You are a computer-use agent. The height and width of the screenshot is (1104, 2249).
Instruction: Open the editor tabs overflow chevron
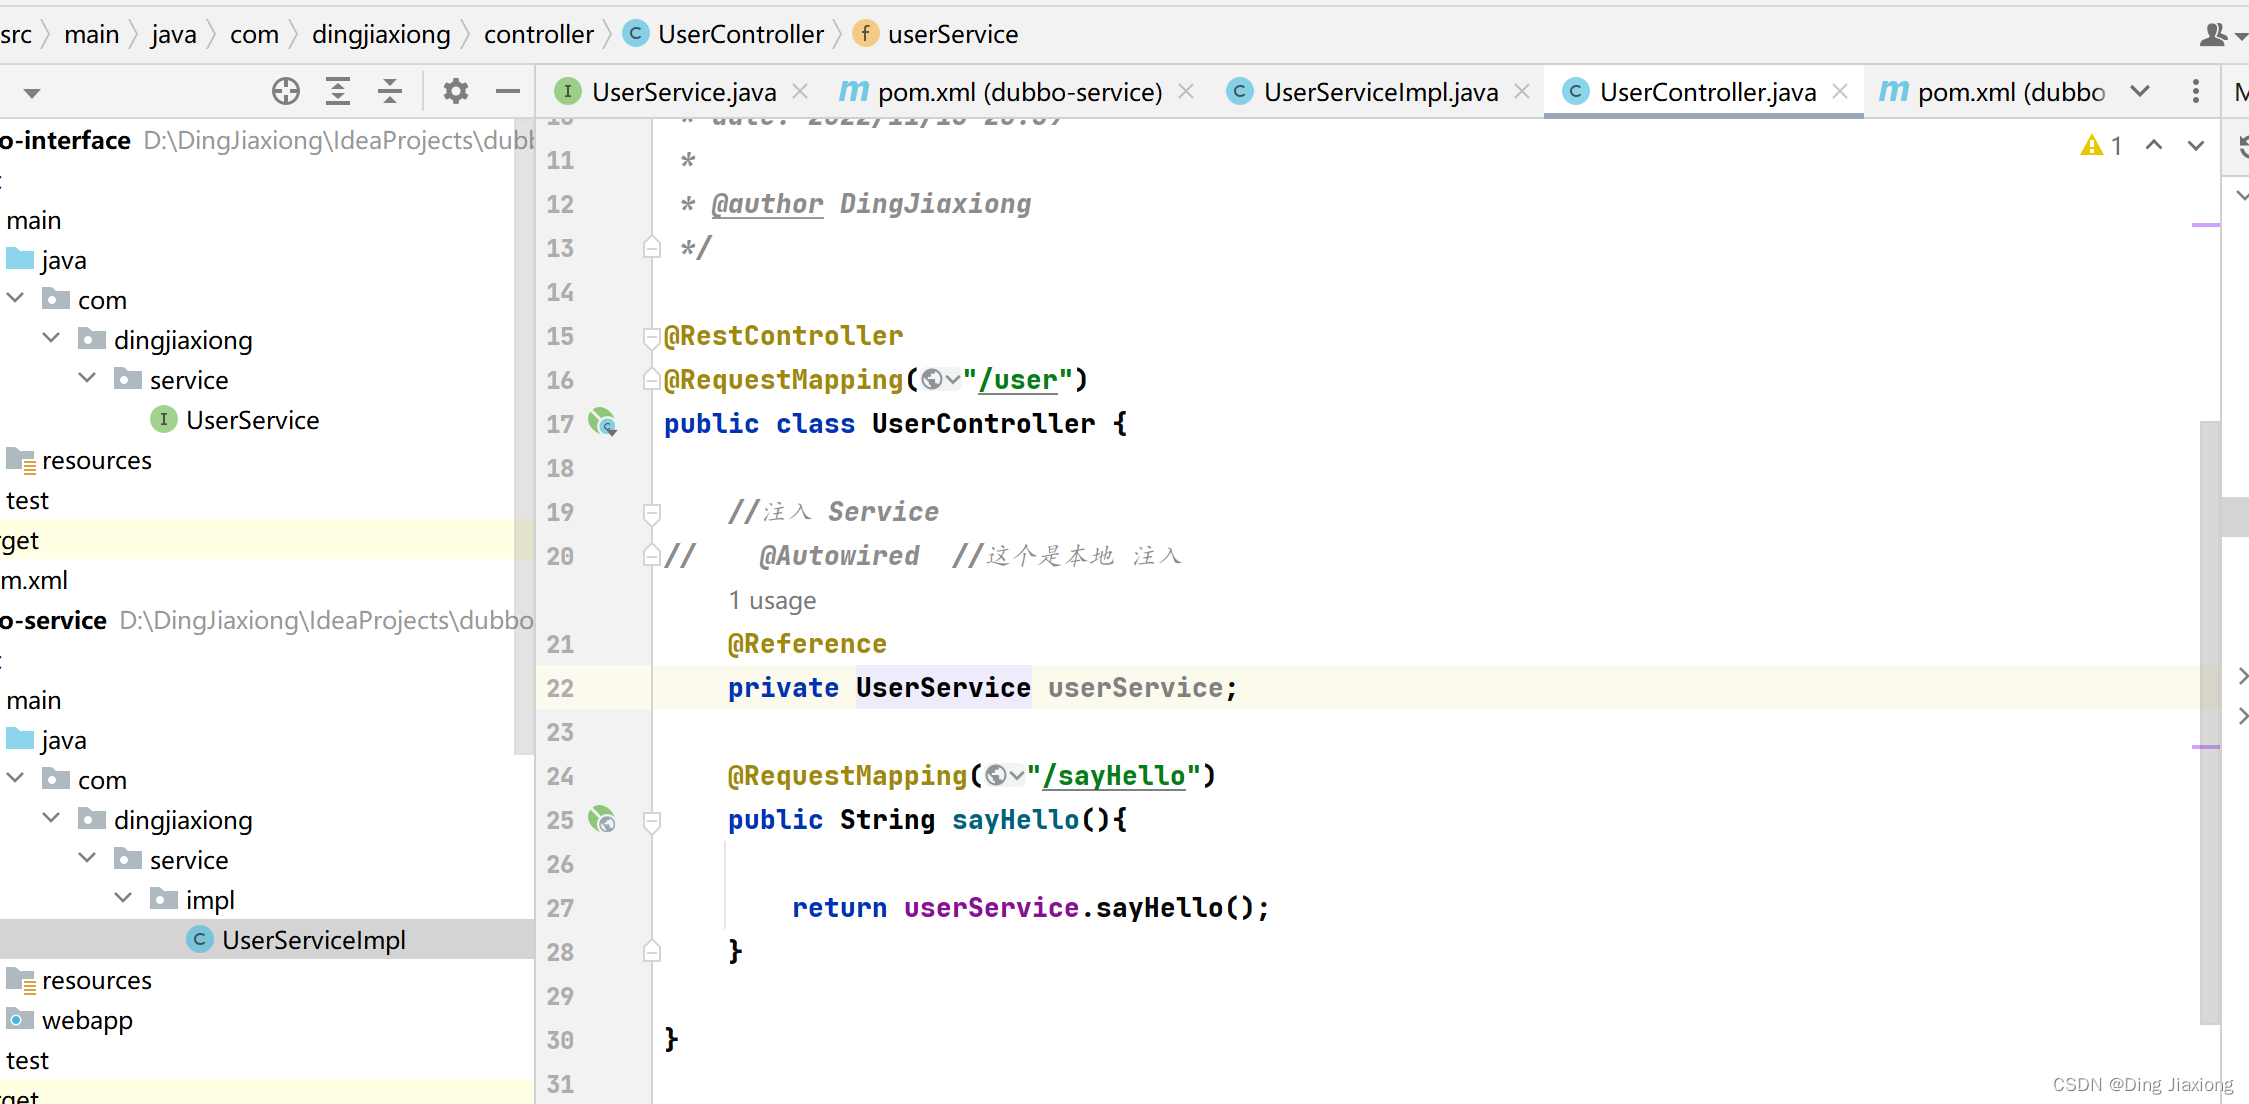tap(2140, 91)
